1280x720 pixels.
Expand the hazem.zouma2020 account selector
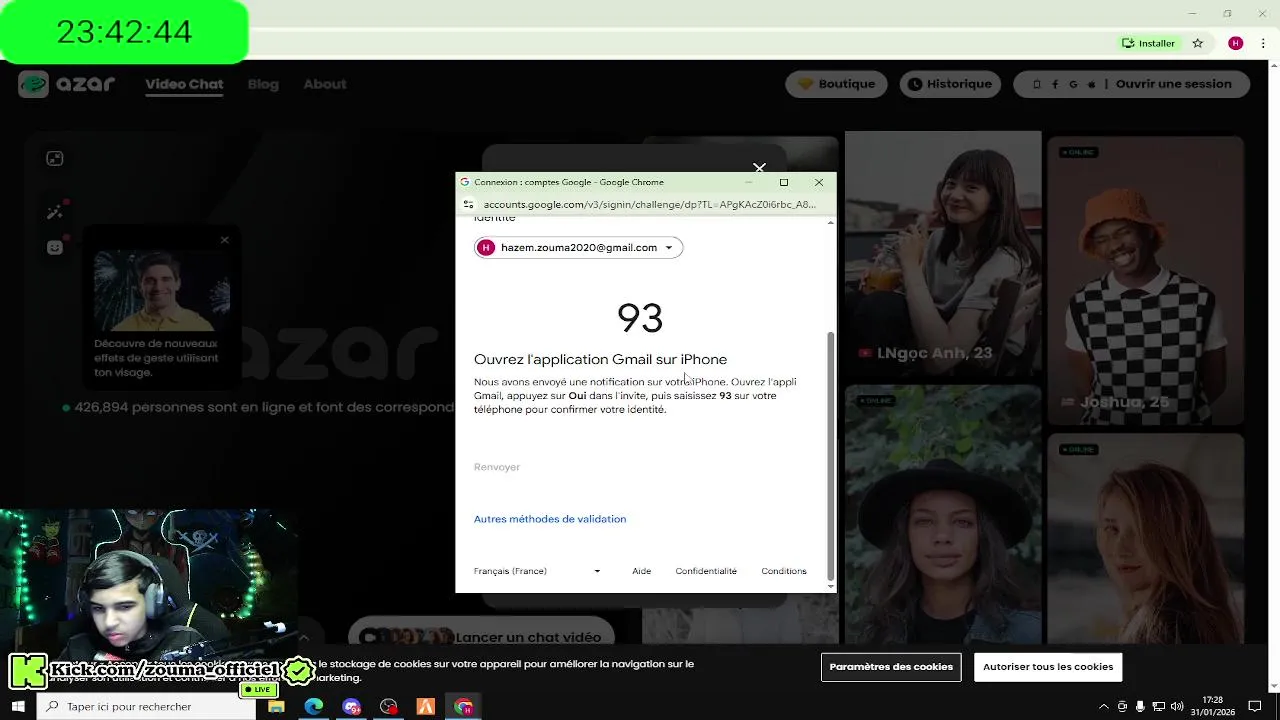tap(578, 247)
